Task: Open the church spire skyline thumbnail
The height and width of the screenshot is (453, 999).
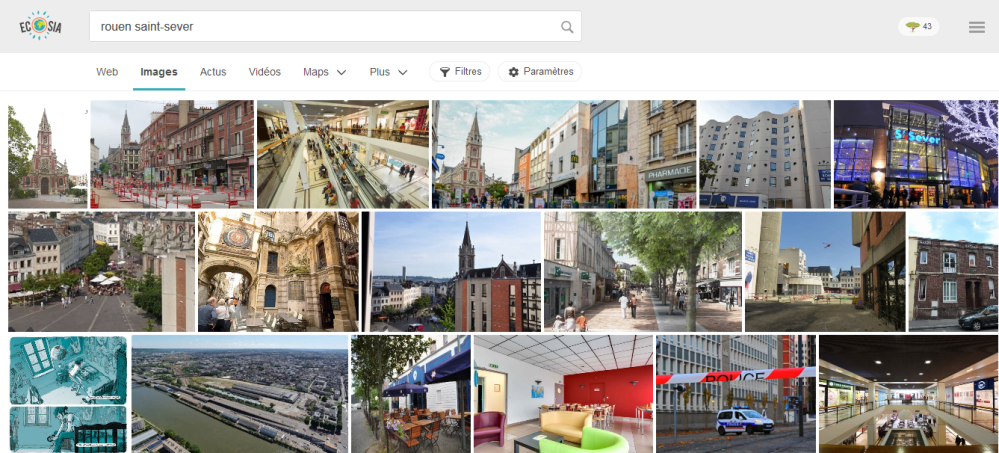Action: pos(451,272)
